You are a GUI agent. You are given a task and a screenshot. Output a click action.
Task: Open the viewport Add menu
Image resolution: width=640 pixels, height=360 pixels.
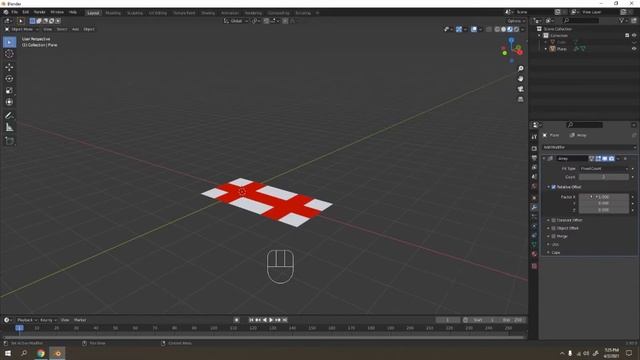pyautogui.click(x=75, y=29)
